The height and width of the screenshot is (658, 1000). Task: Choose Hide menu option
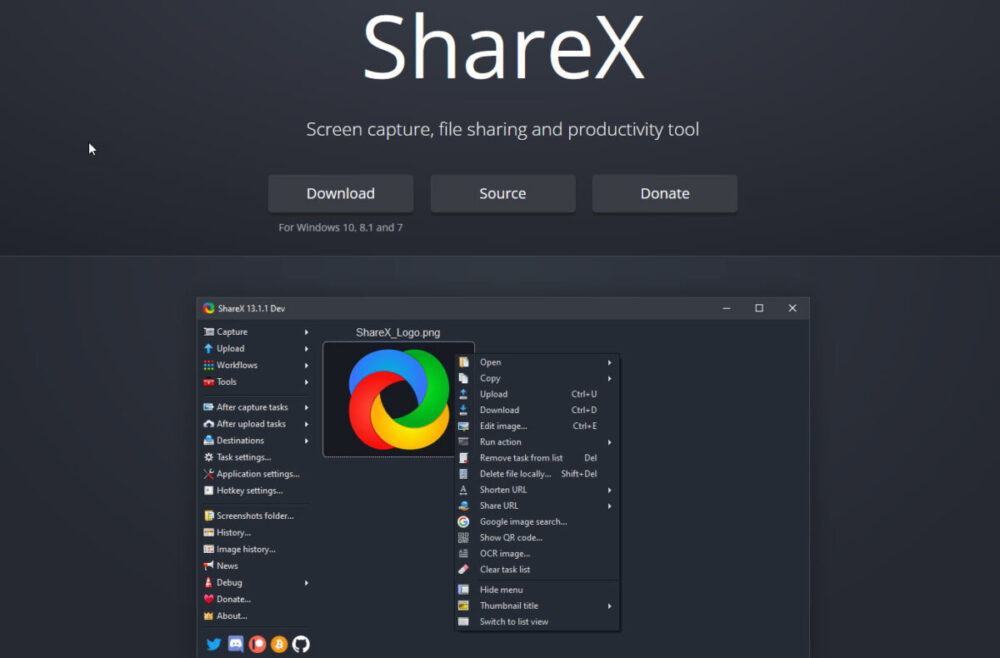click(537, 590)
